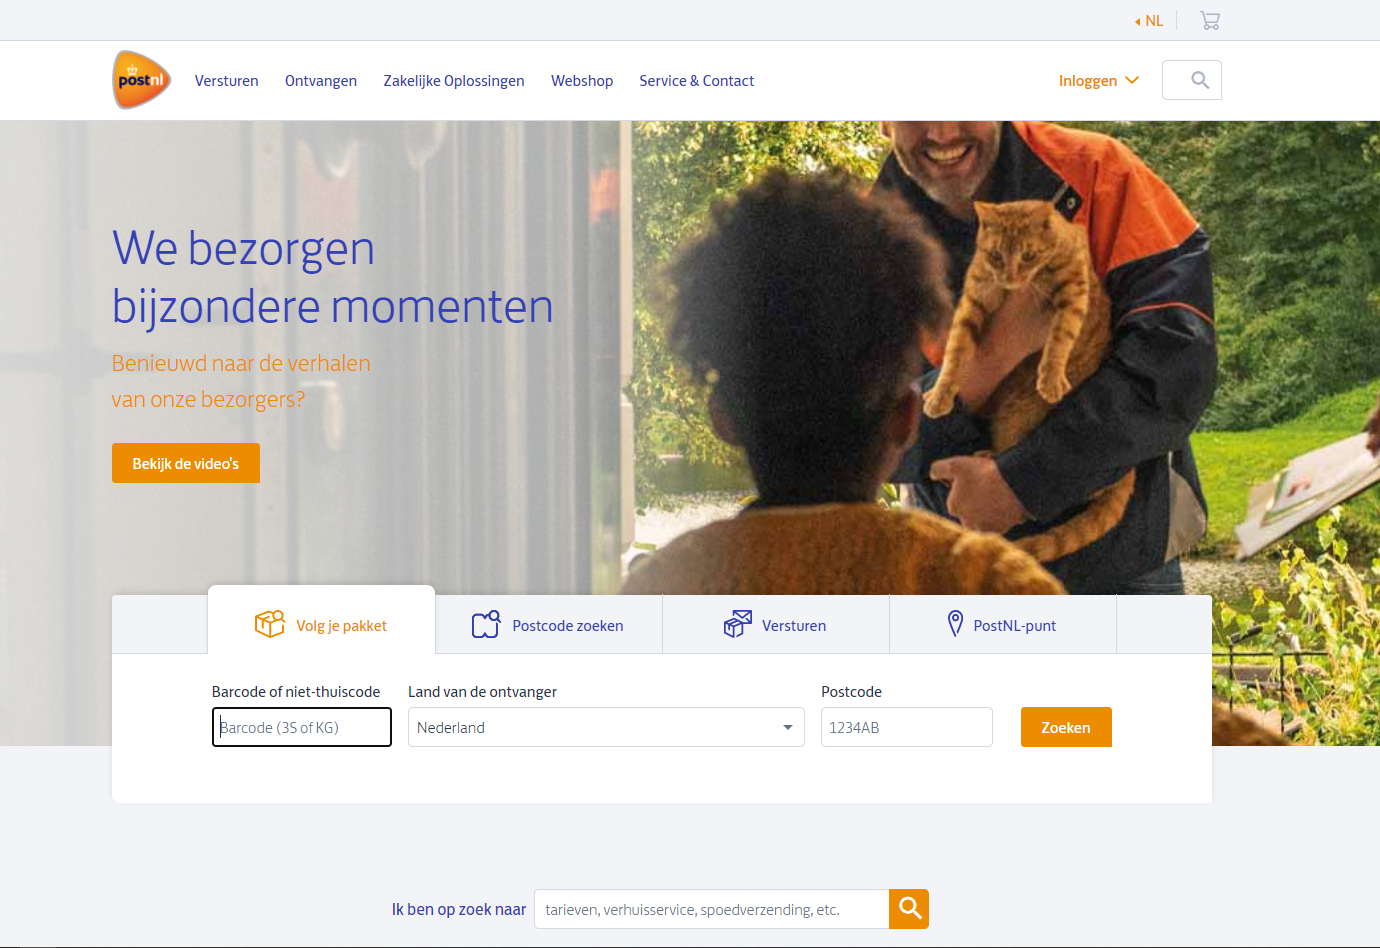Switch language via NL selector

point(1149,21)
